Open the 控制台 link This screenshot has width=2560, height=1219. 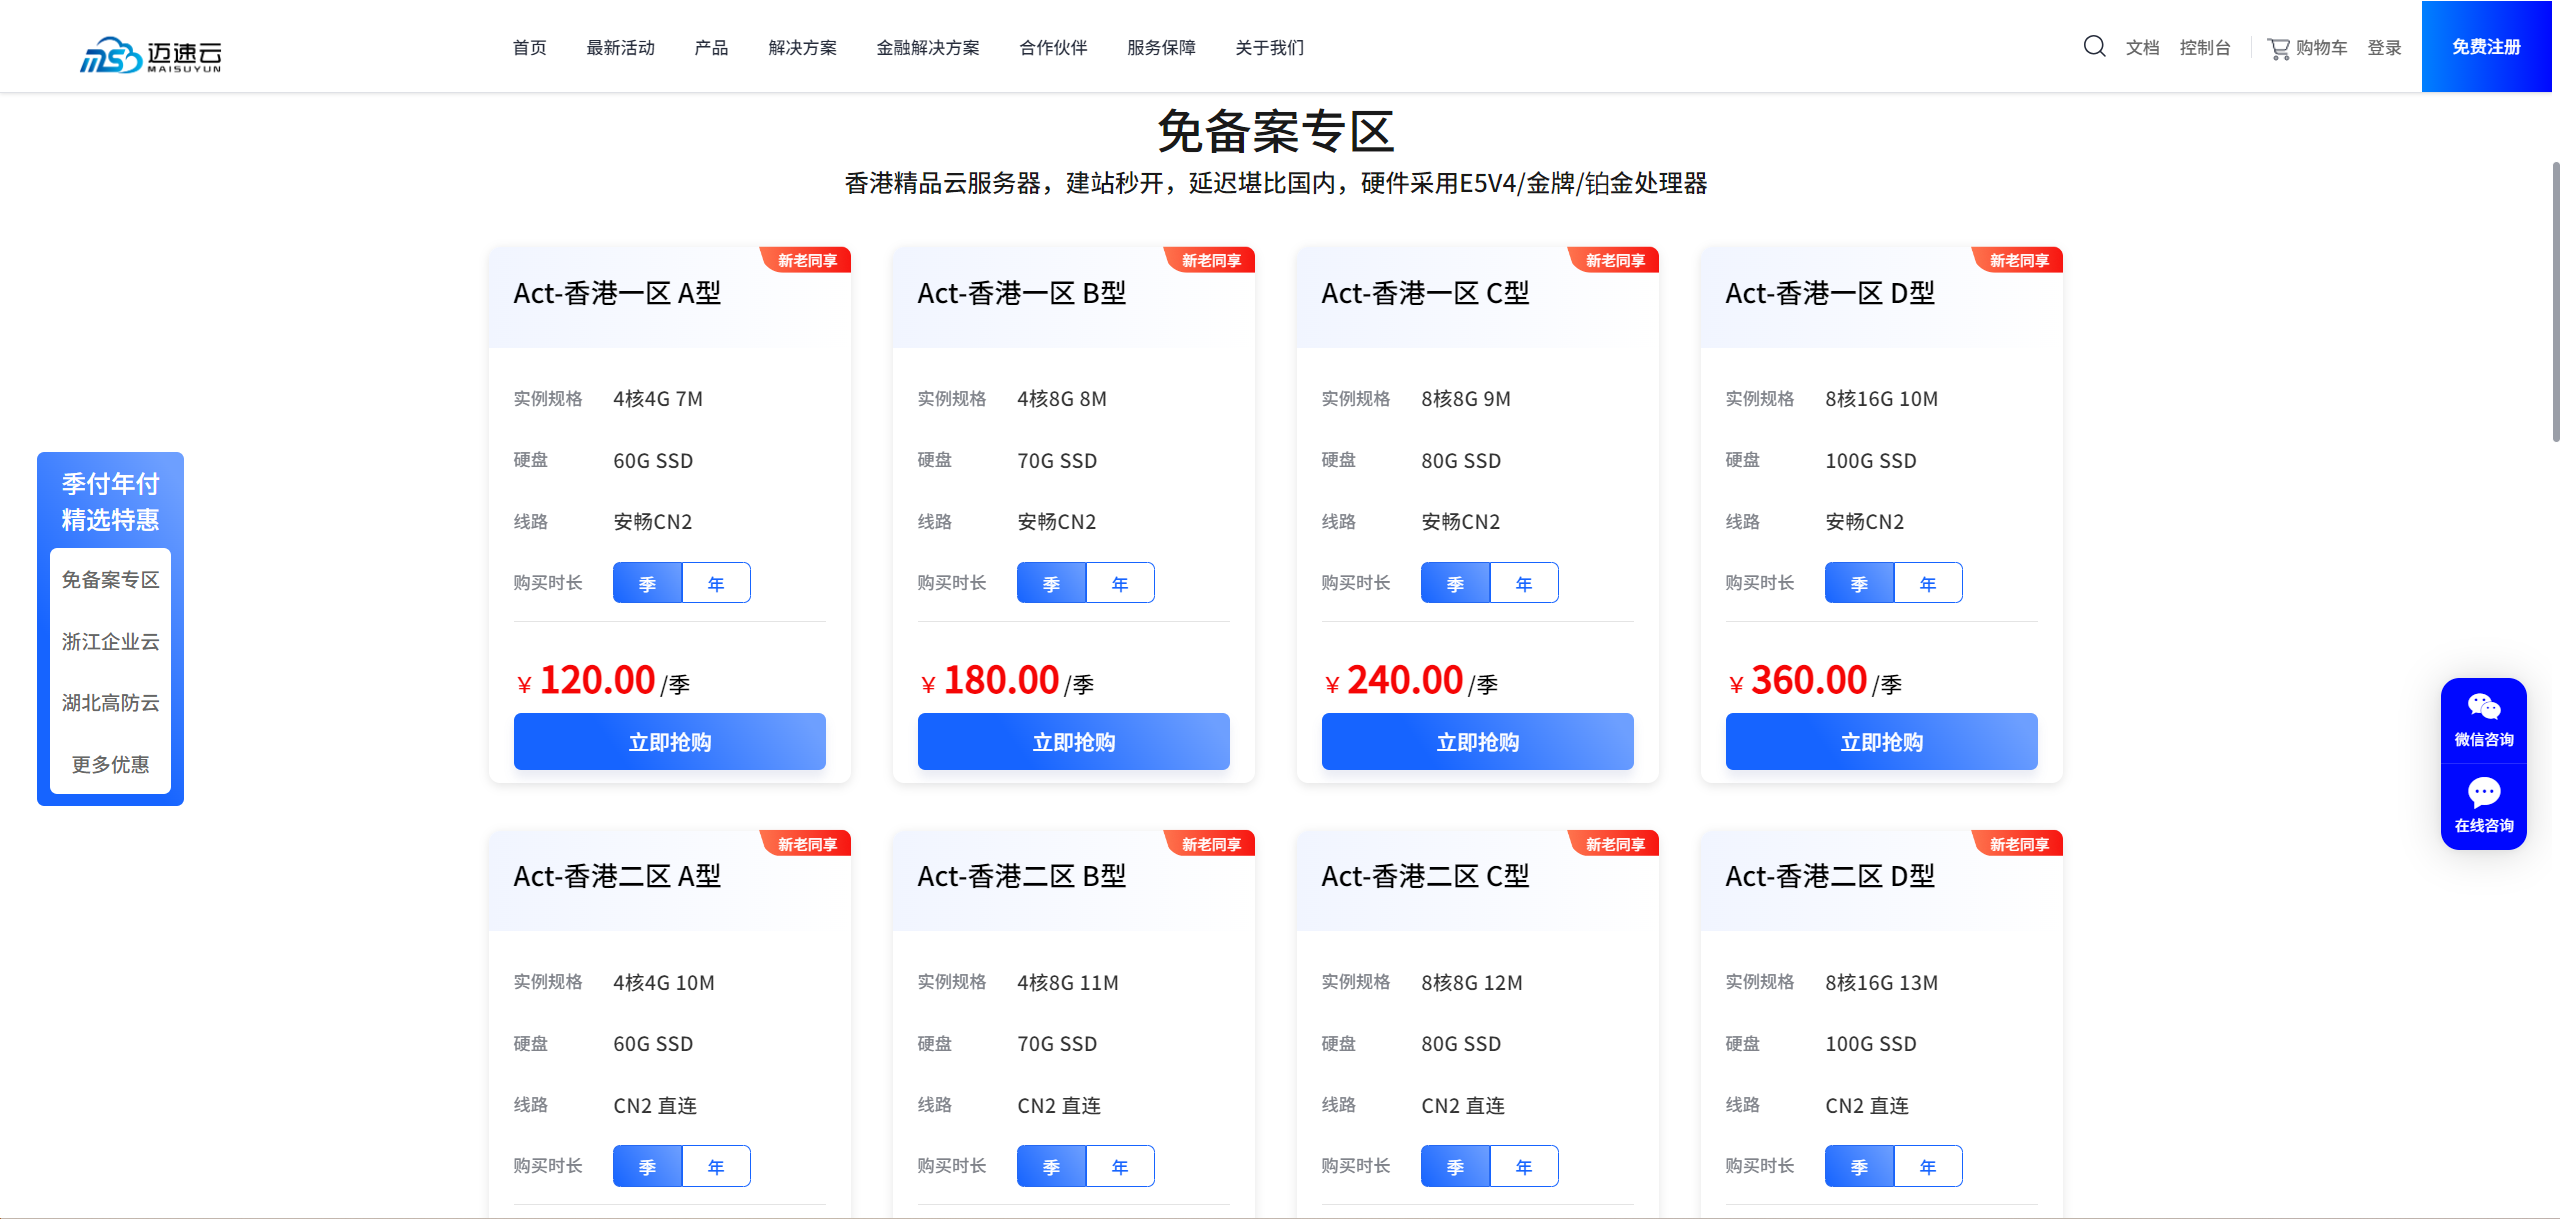(x=2205, y=48)
